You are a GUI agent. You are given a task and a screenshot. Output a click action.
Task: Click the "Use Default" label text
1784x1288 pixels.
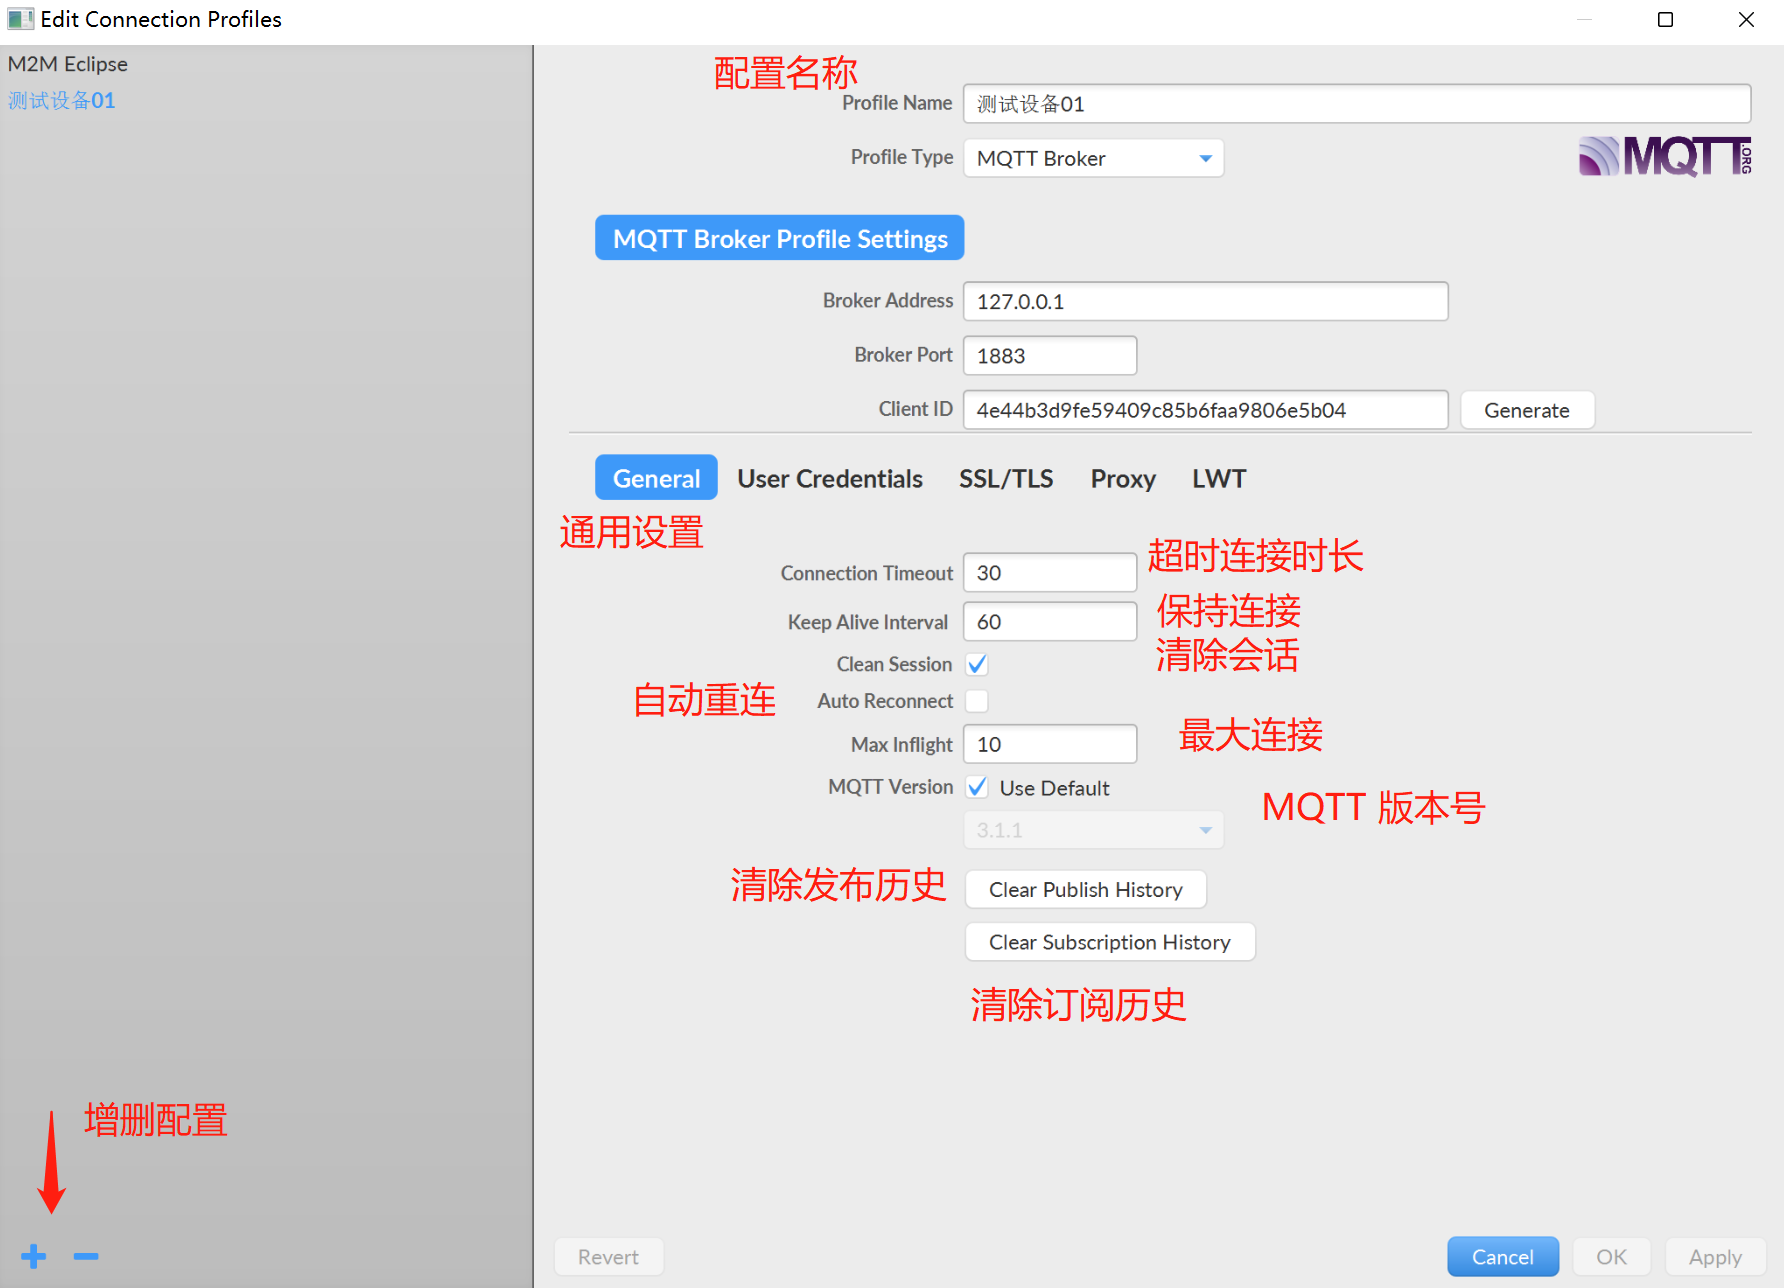tap(1055, 788)
